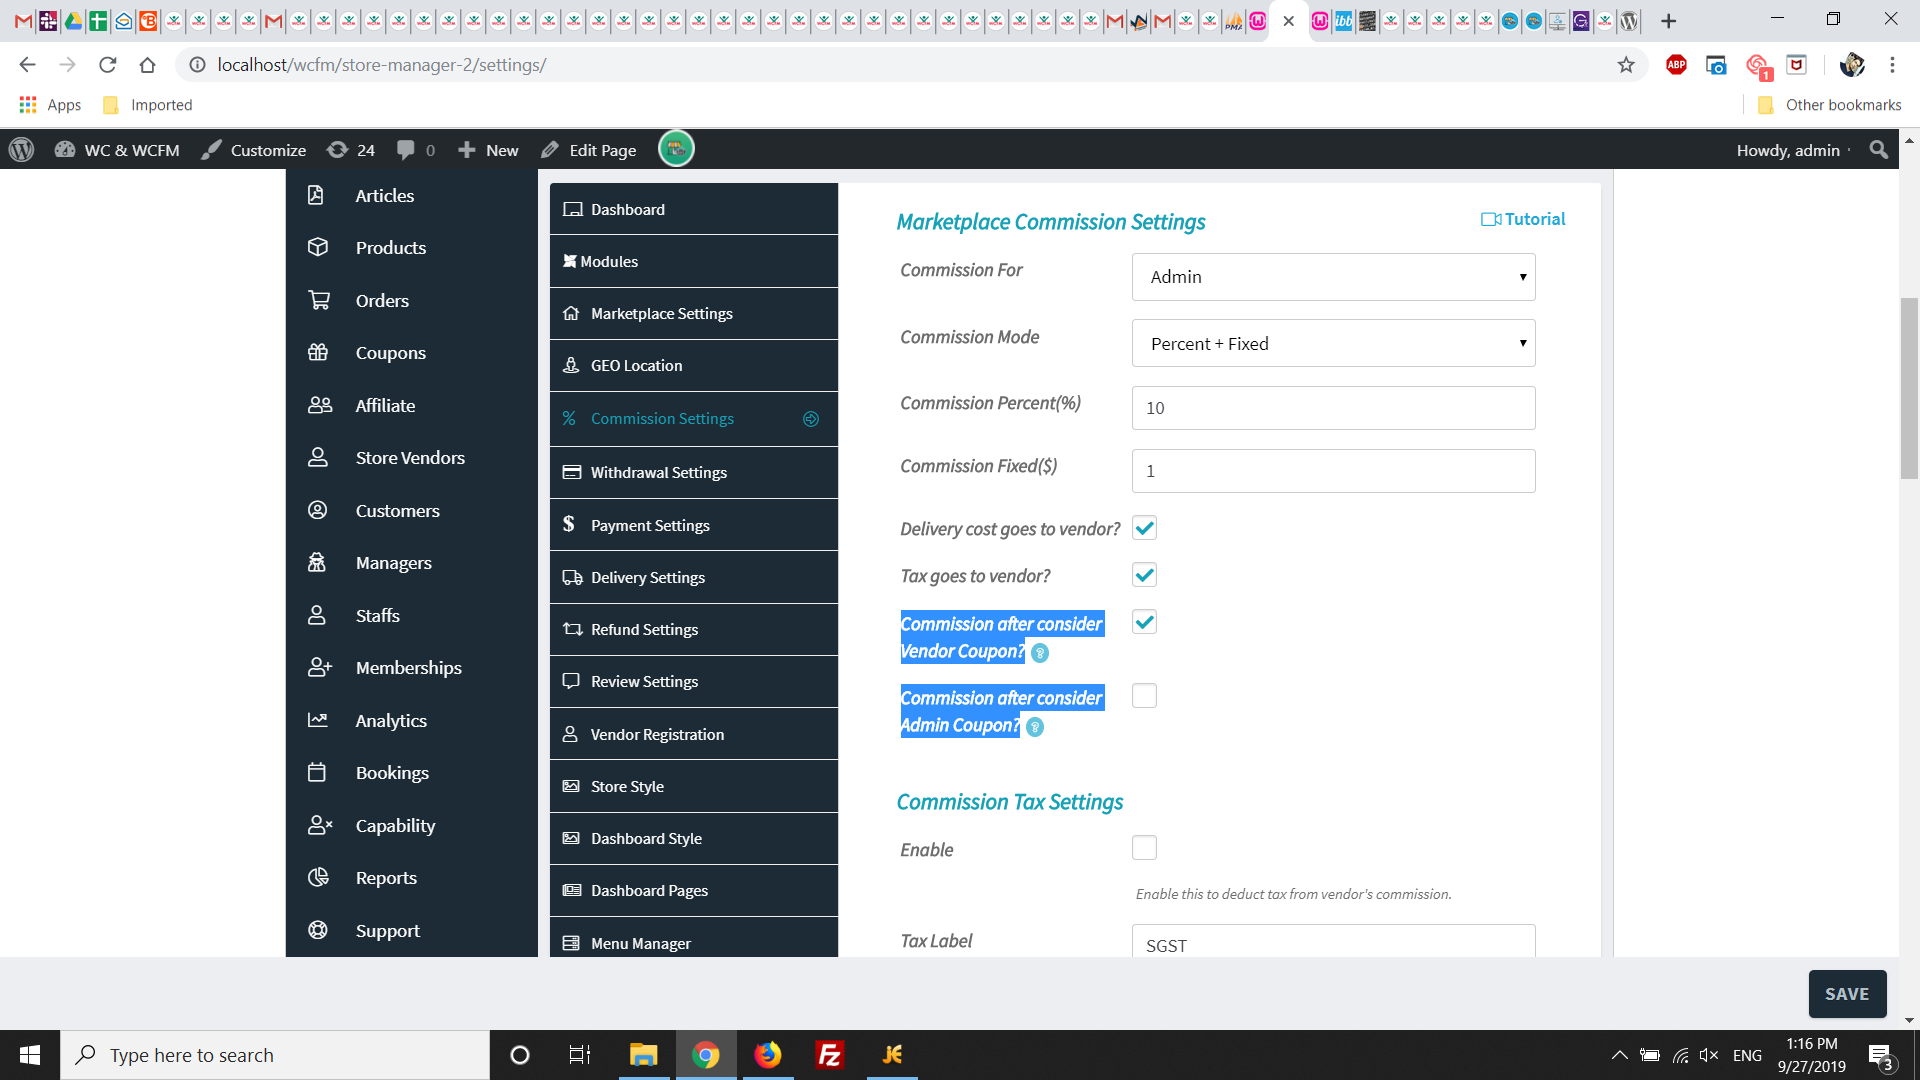Bookmark this page with the star icon
Viewport: 1920px width, 1080px height.
pyautogui.click(x=1626, y=65)
